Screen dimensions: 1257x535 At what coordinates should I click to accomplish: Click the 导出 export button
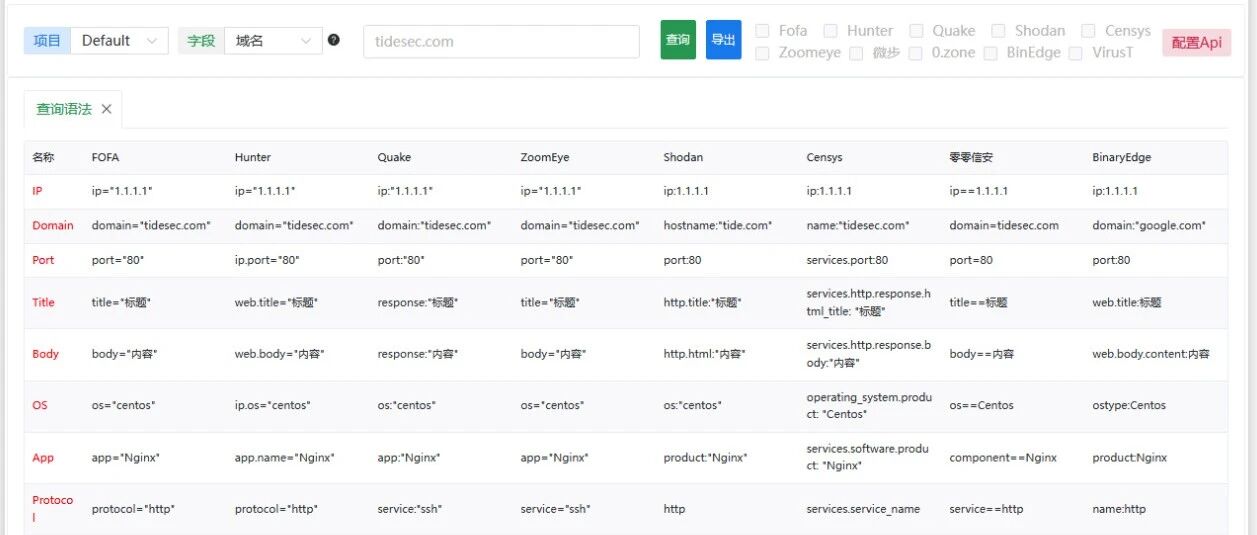724,40
